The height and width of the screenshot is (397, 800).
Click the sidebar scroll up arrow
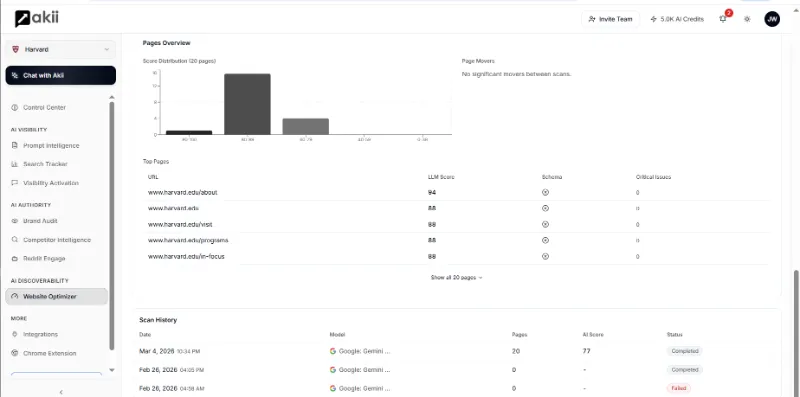coord(112,97)
